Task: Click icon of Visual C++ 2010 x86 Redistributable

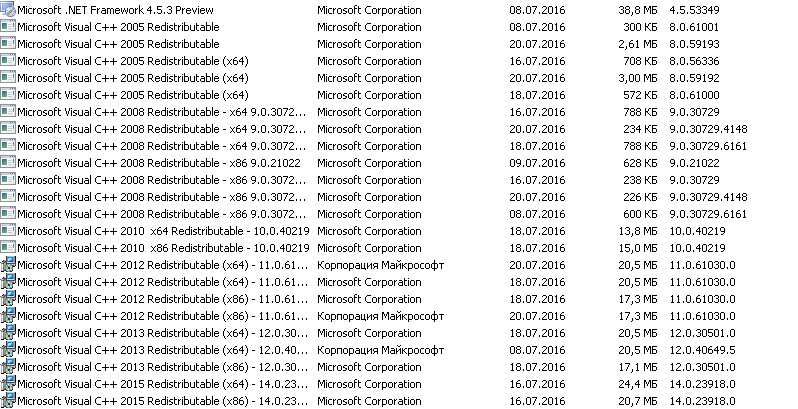Action: tap(8, 248)
